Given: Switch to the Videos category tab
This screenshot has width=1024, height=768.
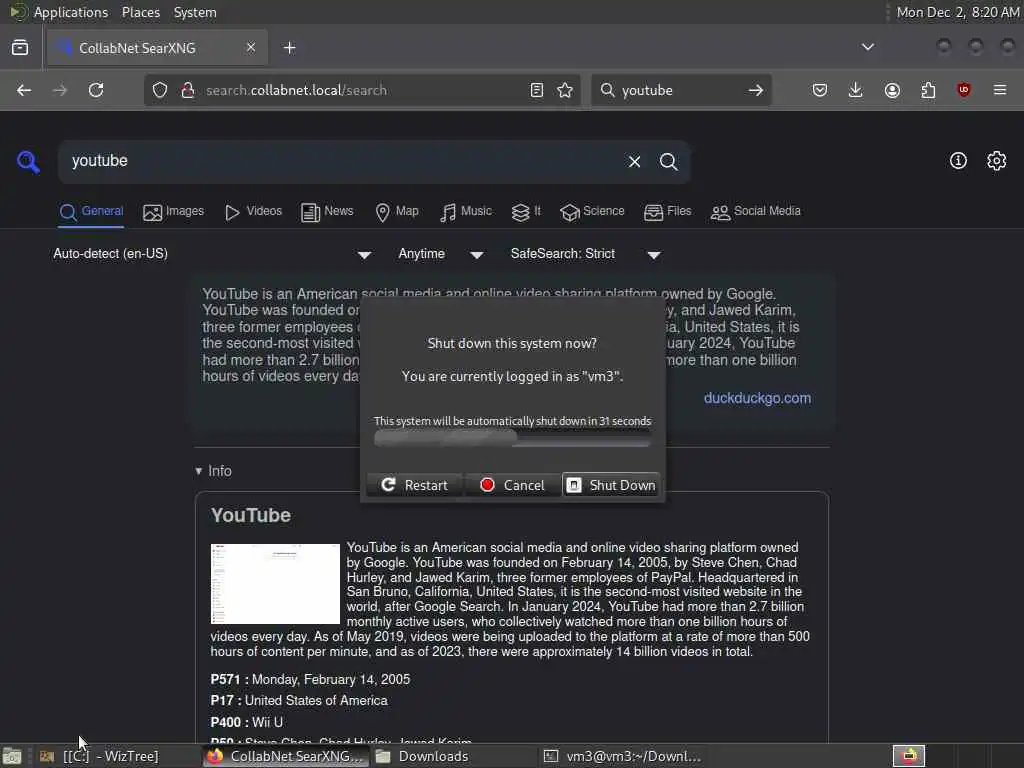Looking at the screenshot, I should tap(253, 212).
